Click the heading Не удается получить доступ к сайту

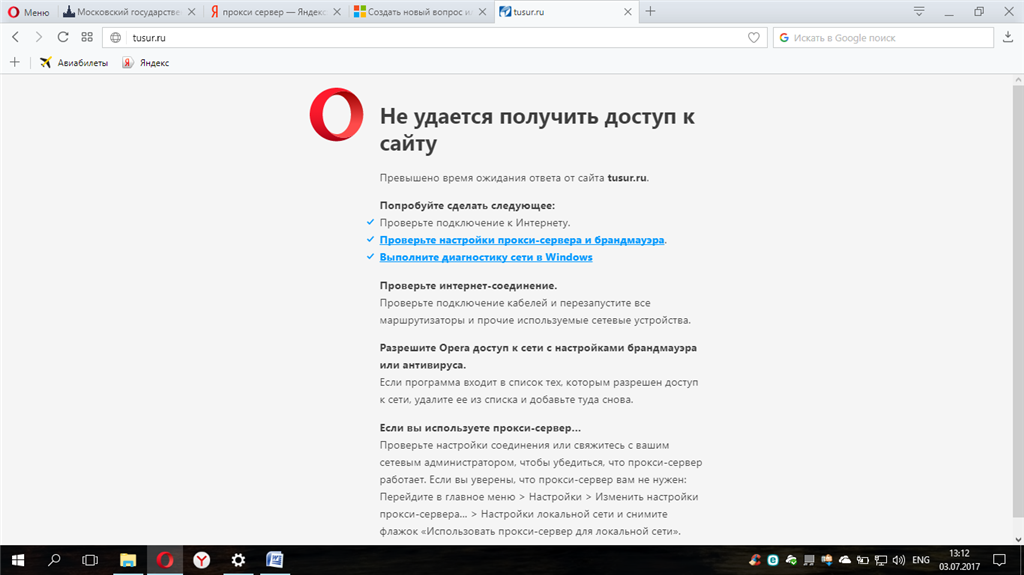[537, 129]
